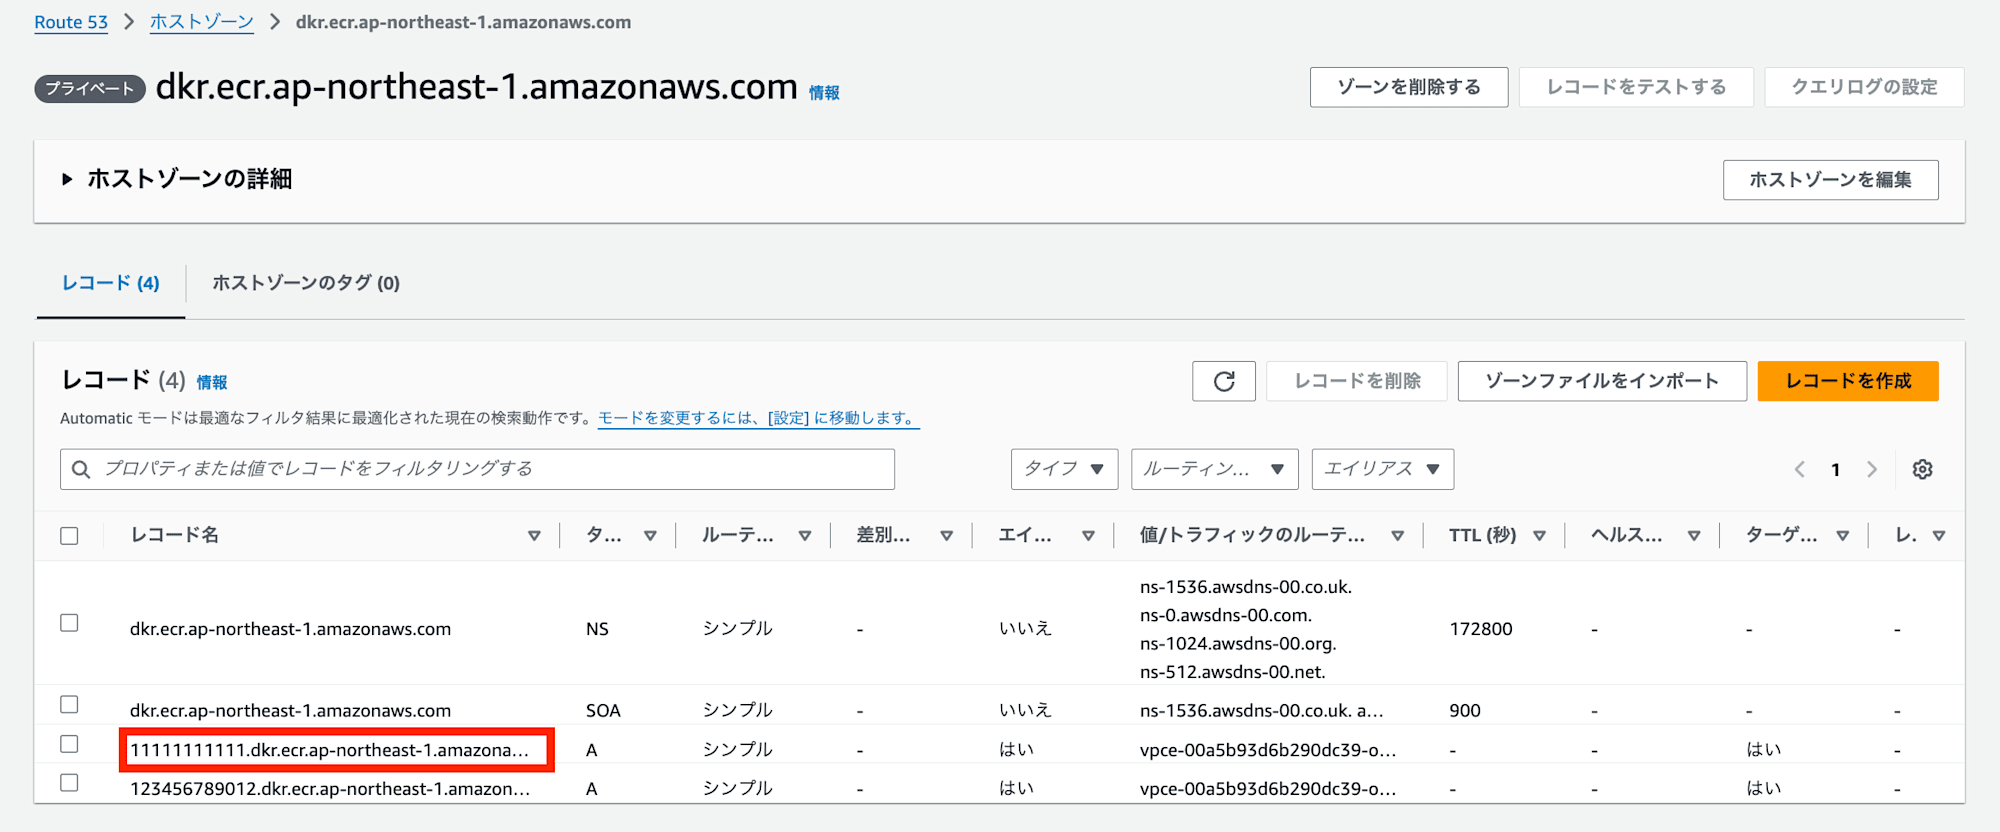Sort by レ. last column arrow
The width and height of the screenshot is (2000, 832).
(1938, 536)
